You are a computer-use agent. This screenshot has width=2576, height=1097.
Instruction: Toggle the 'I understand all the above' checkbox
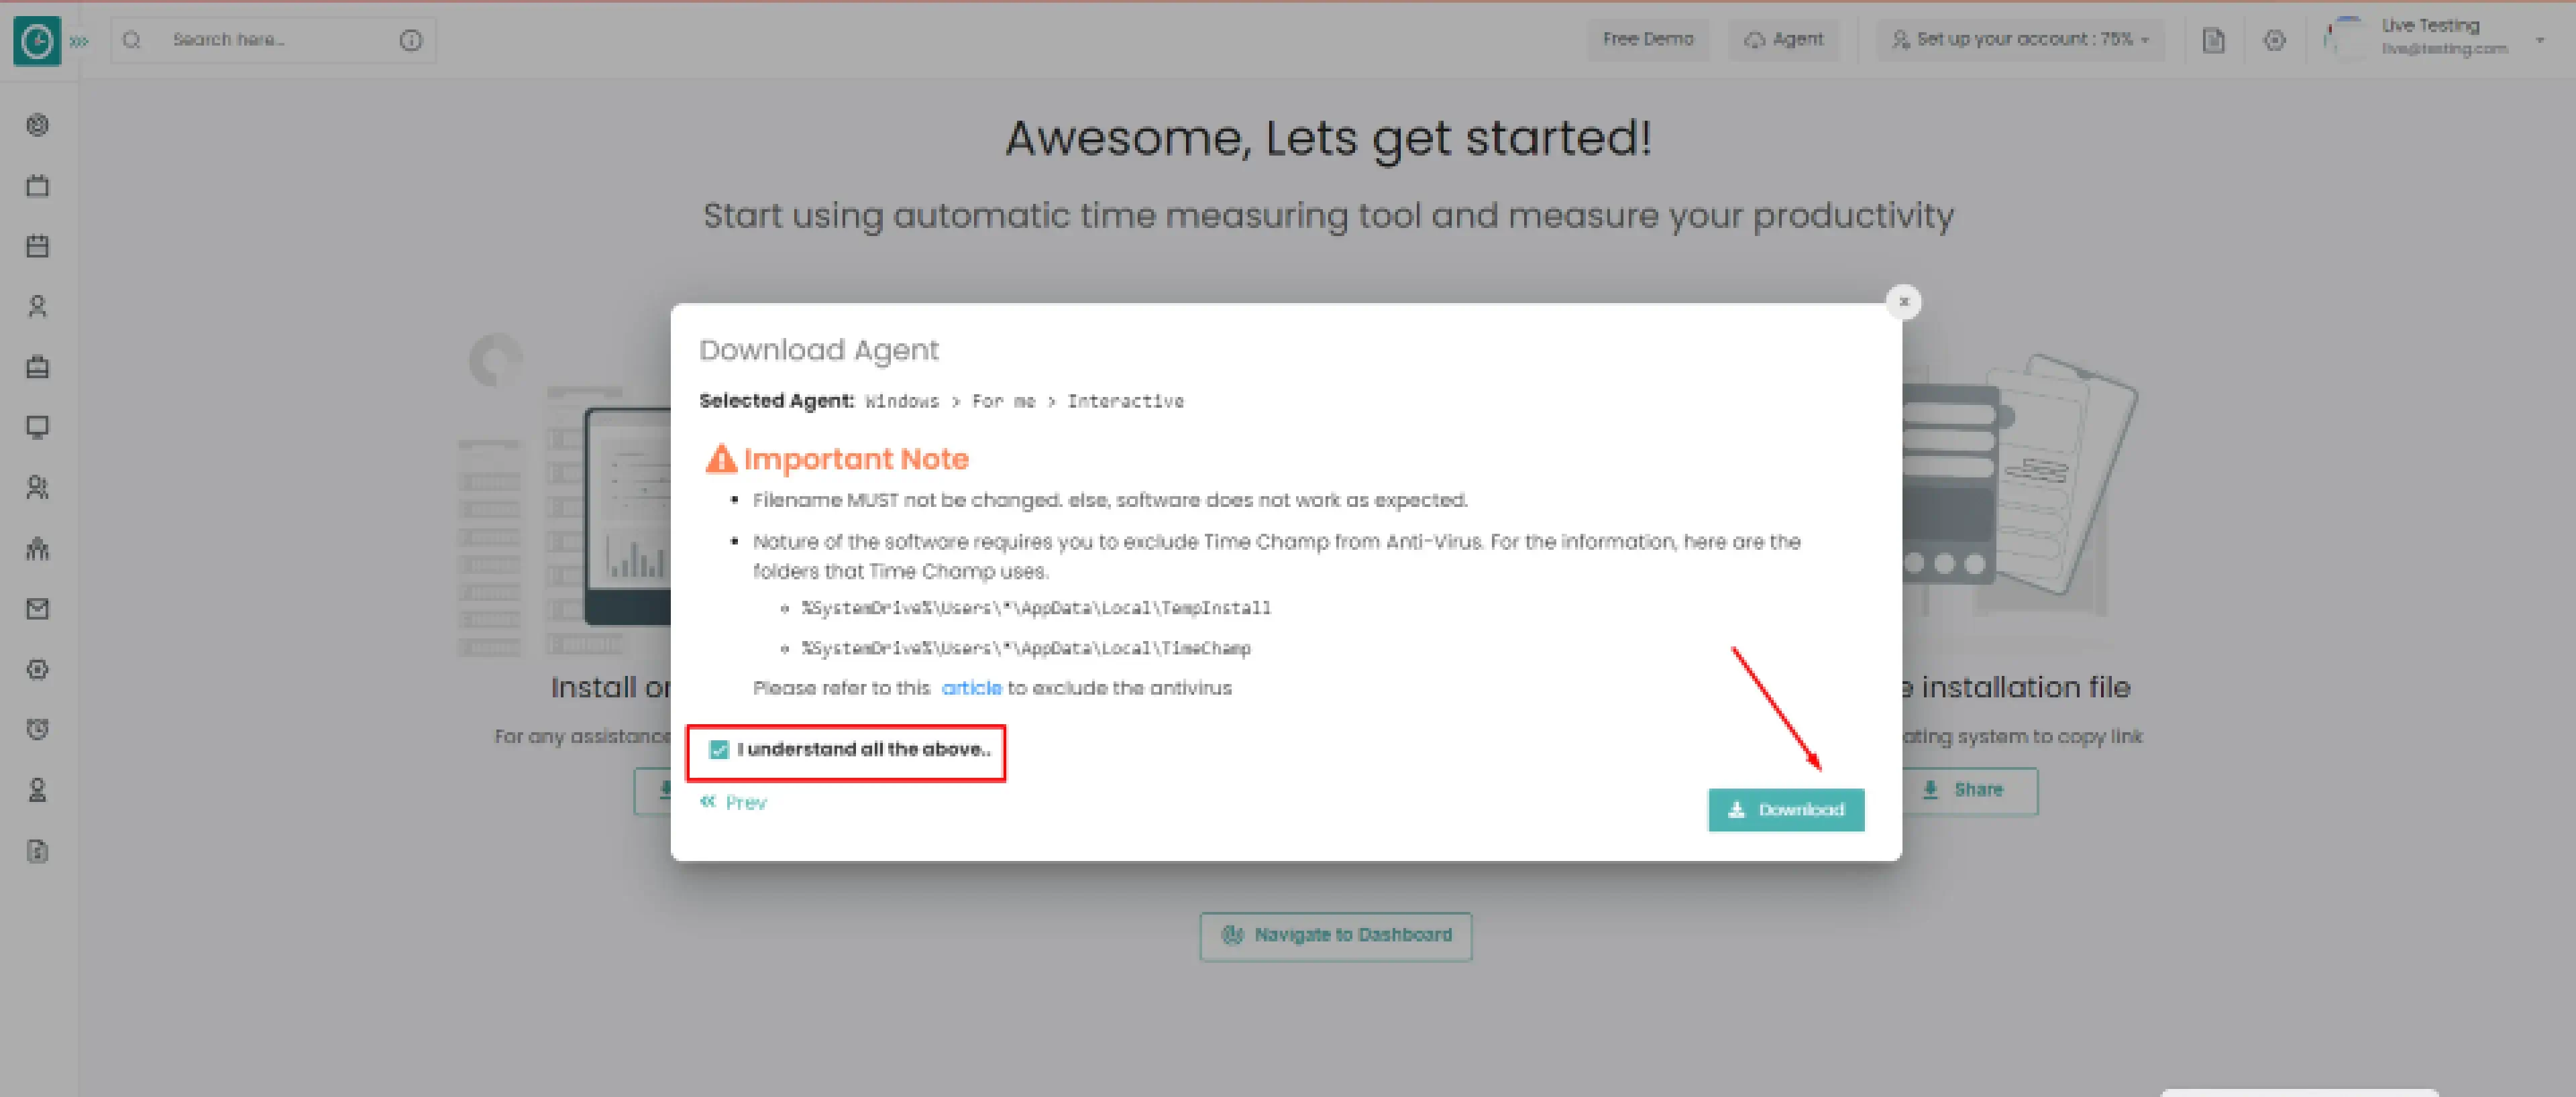point(719,750)
